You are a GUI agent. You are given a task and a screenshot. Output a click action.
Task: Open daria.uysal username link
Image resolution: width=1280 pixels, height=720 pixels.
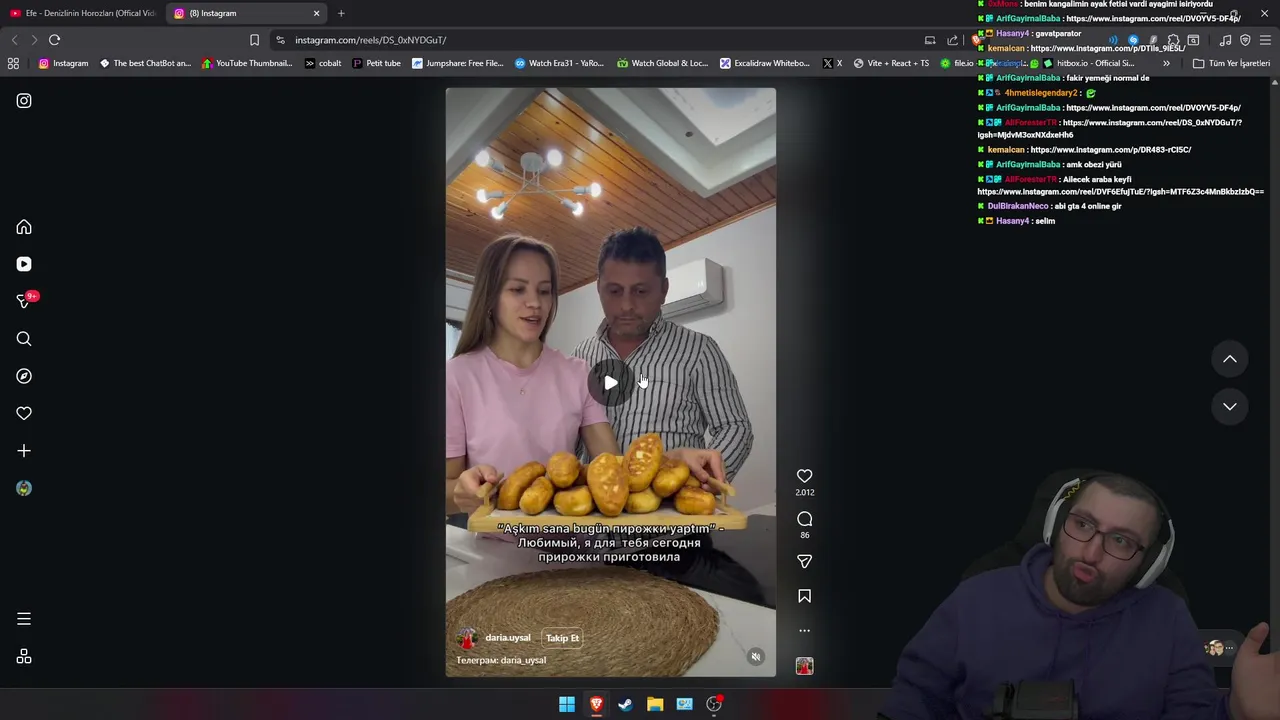click(x=508, y=638)
